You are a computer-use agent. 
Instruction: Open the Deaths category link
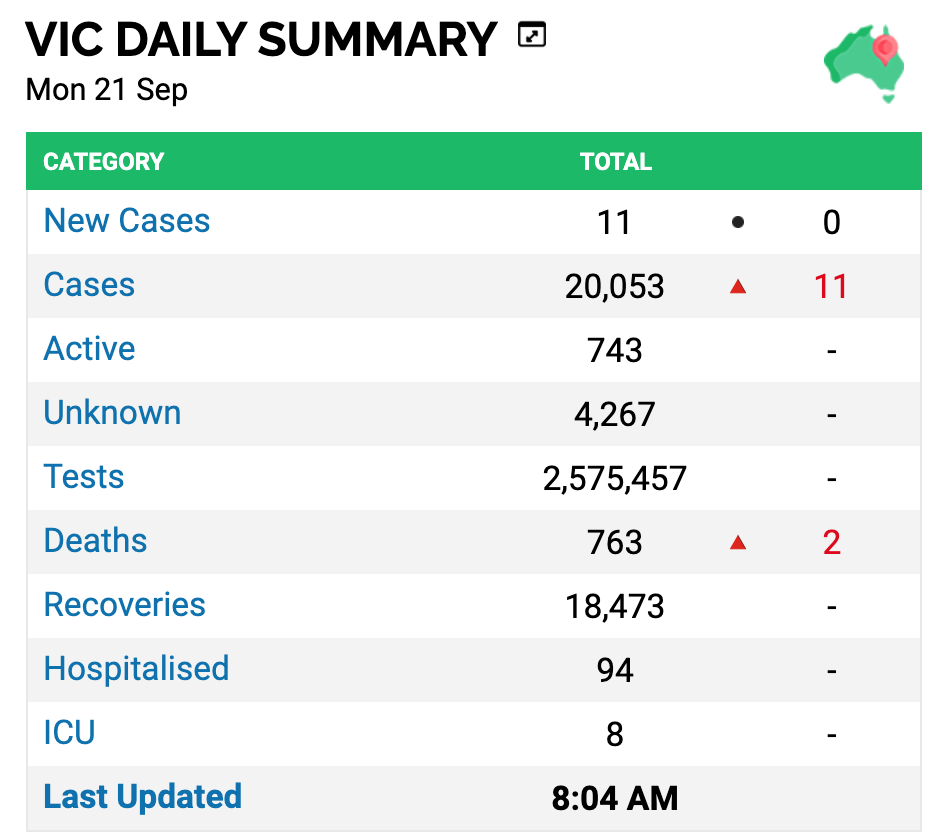96,540
